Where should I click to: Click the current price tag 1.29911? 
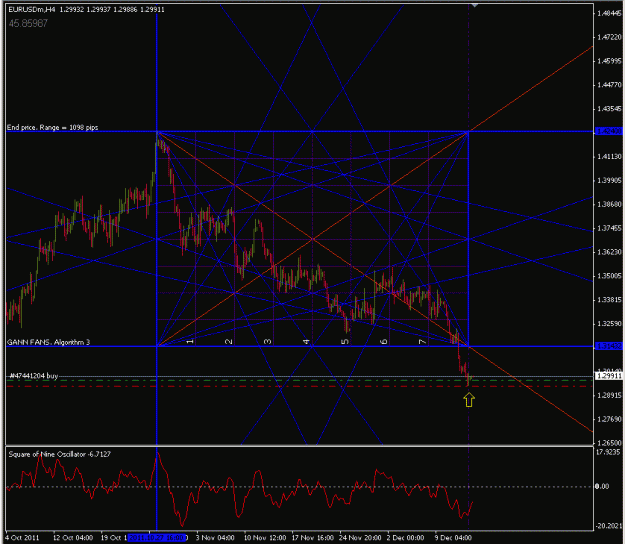click(x=609, y=376)
